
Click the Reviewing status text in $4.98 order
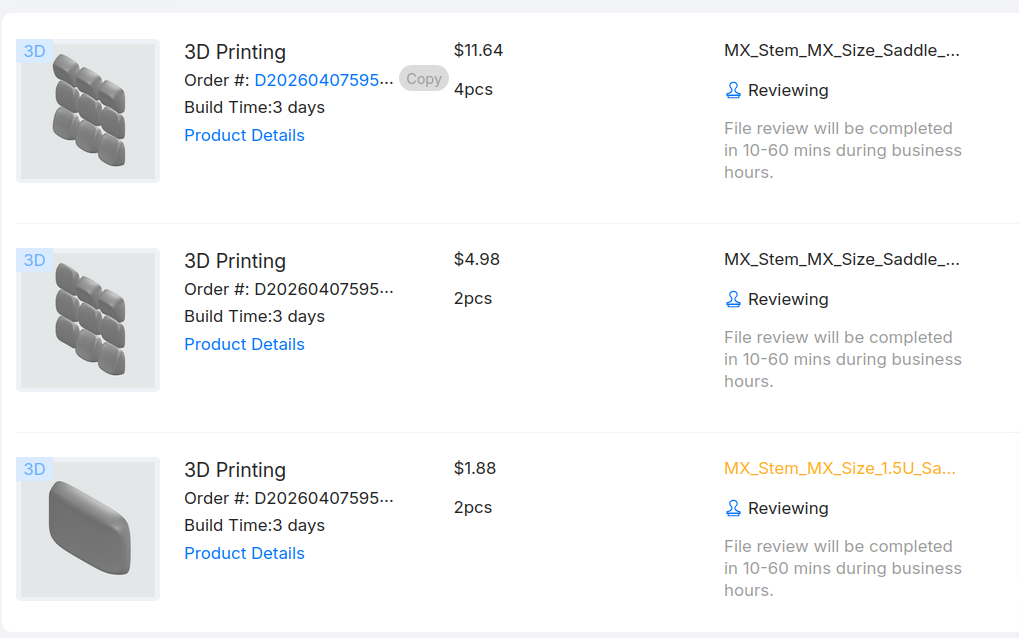pos(788,300)
